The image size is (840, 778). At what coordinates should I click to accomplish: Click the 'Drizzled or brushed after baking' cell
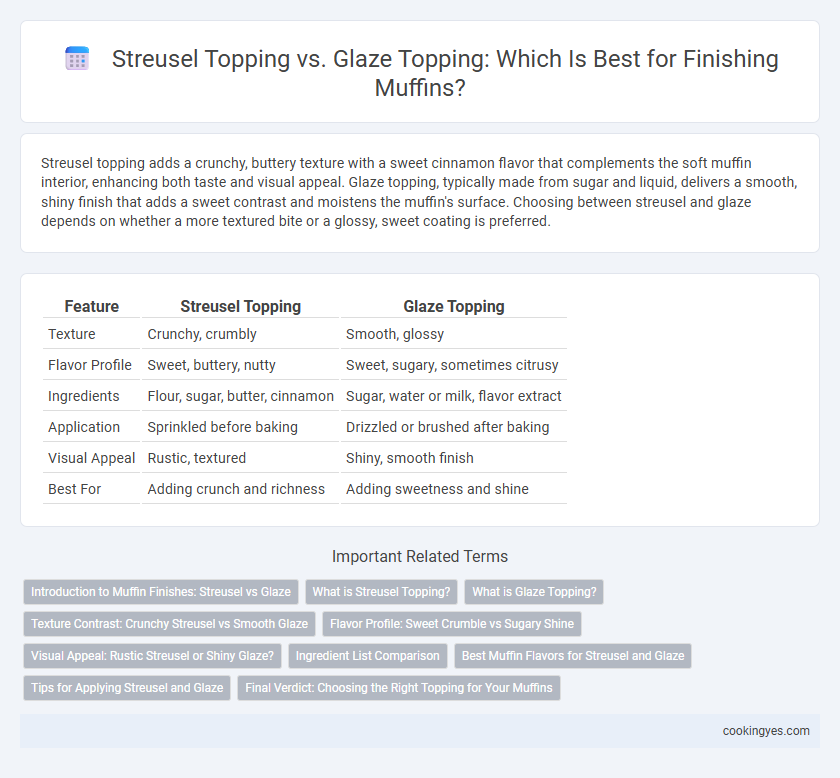(447, 427)
